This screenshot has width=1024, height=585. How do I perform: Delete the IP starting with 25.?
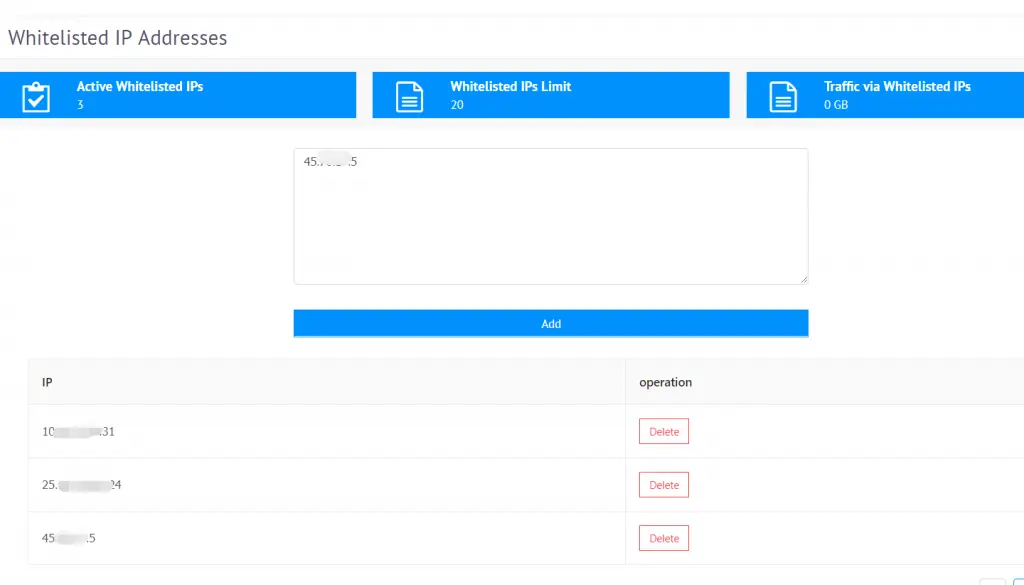click(664, 485)
